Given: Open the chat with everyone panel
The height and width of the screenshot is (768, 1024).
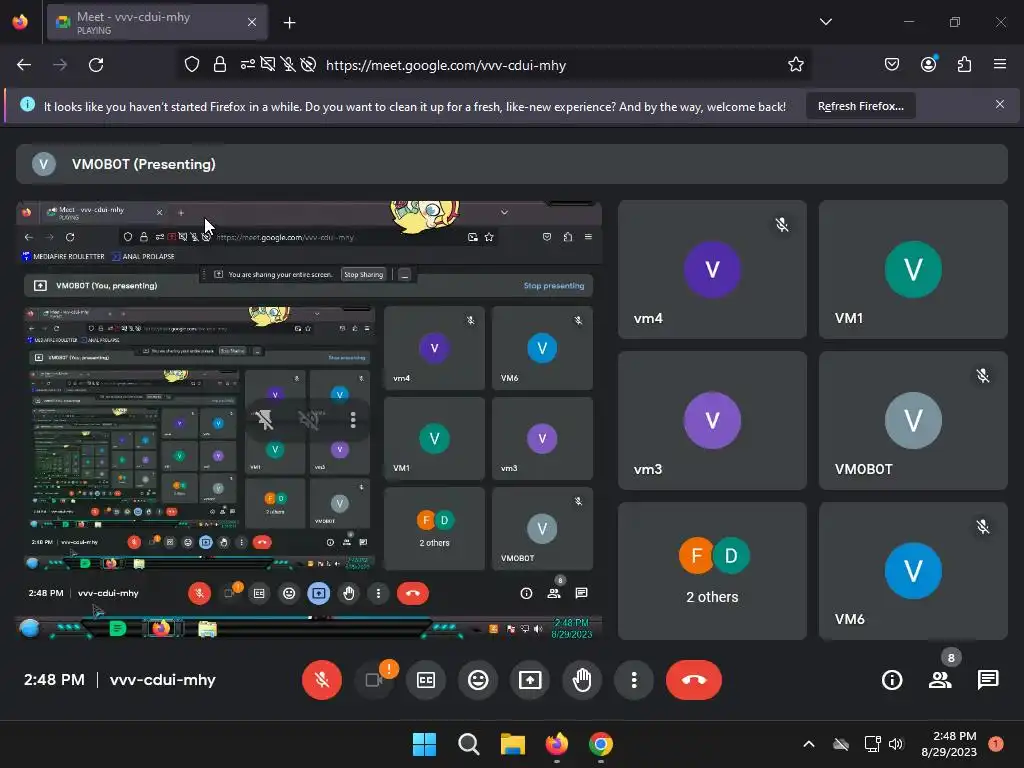Looking at the screenshot, I should [x=988, y=680].
